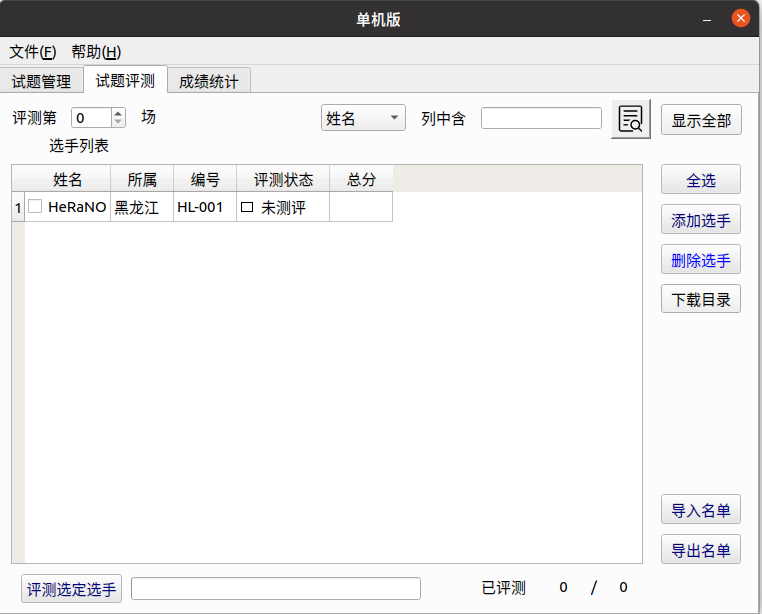Start judging with 评测选定选手
This screenshot has height=614, width=762.
71,589
